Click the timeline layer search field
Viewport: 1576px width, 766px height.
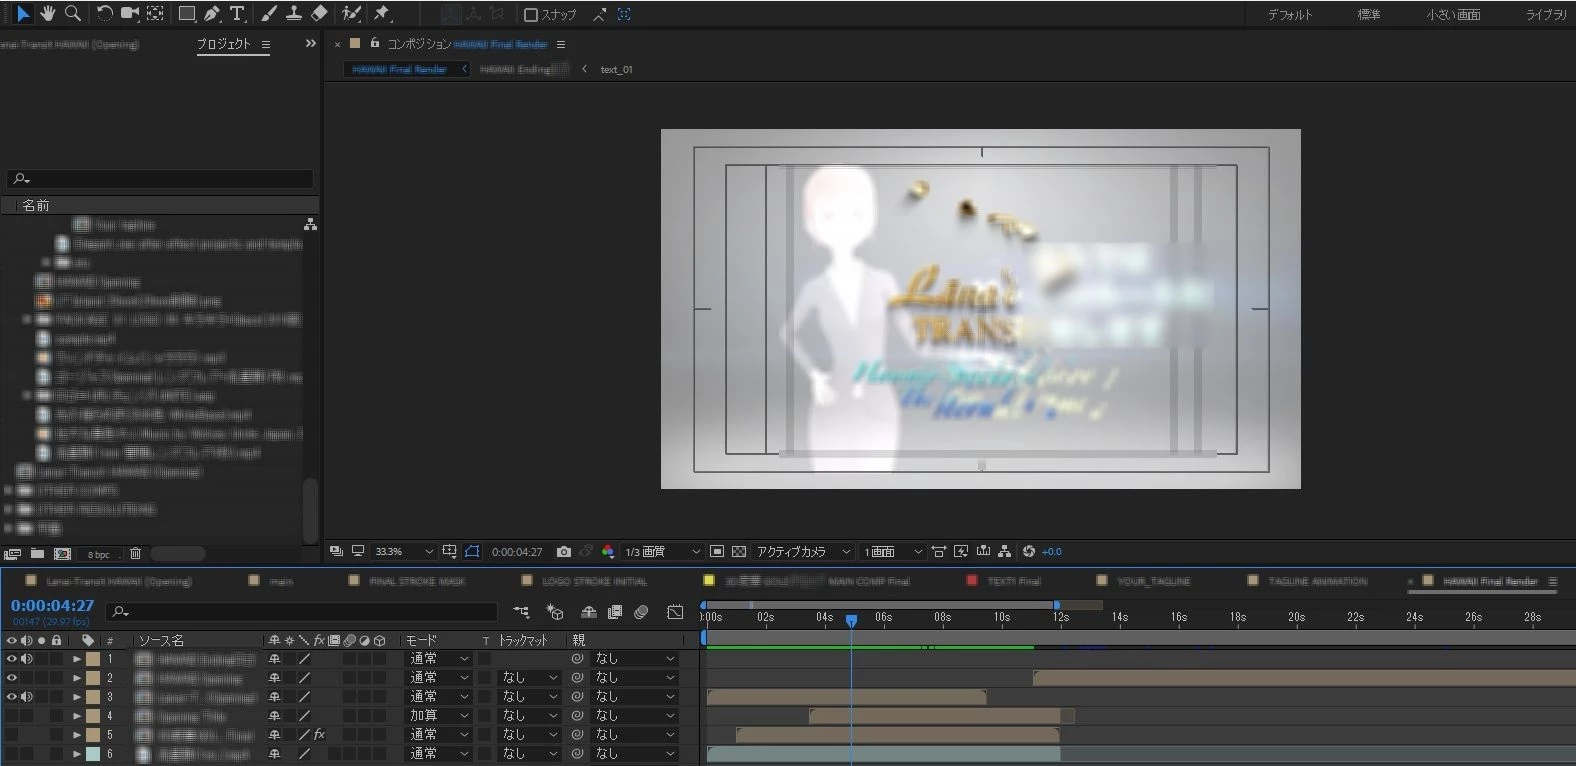pos(302,611)
